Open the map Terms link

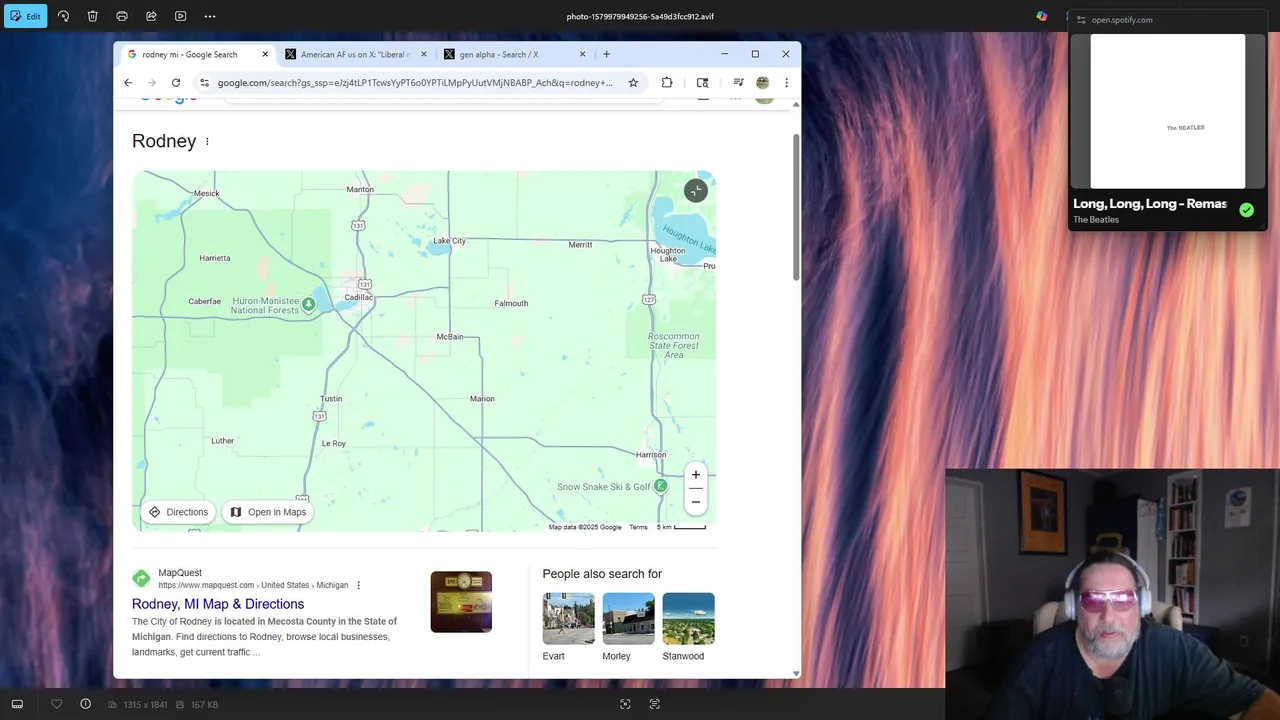tap(638, 527)
